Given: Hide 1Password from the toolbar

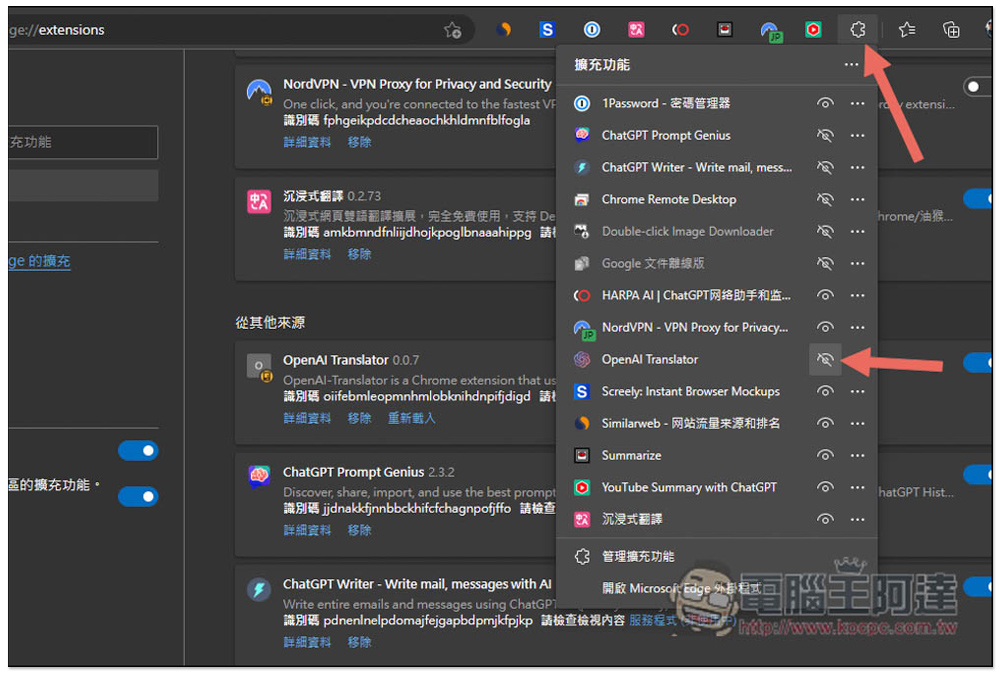Looking at the screenshot, I should (825, 103).
